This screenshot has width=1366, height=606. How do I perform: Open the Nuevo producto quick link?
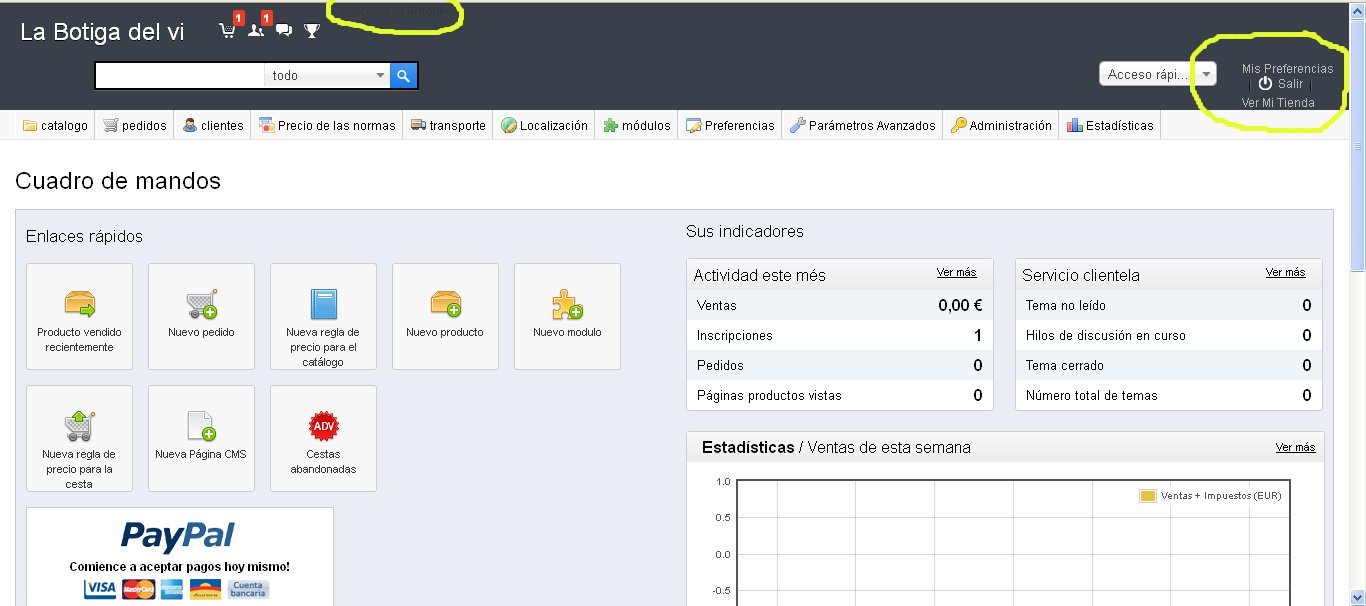(x=445, y=316)
